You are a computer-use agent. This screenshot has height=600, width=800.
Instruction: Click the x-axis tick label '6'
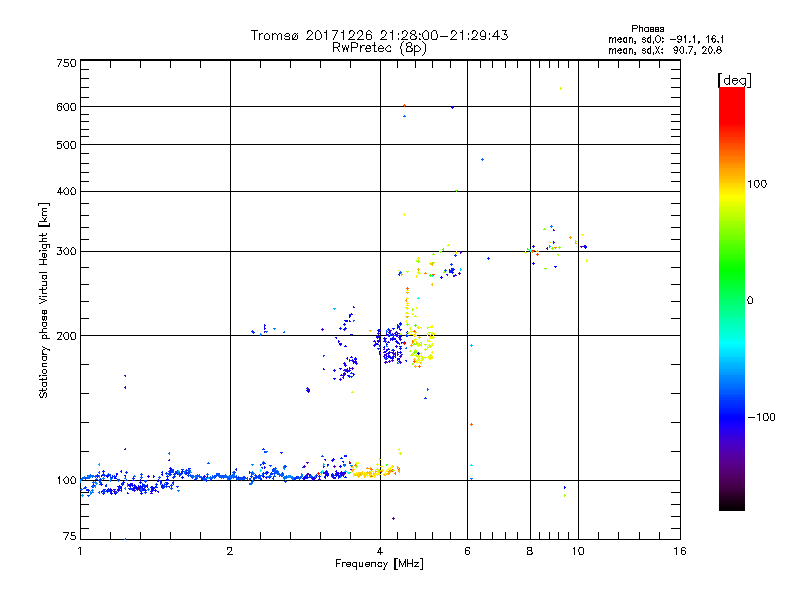[467, 551]
